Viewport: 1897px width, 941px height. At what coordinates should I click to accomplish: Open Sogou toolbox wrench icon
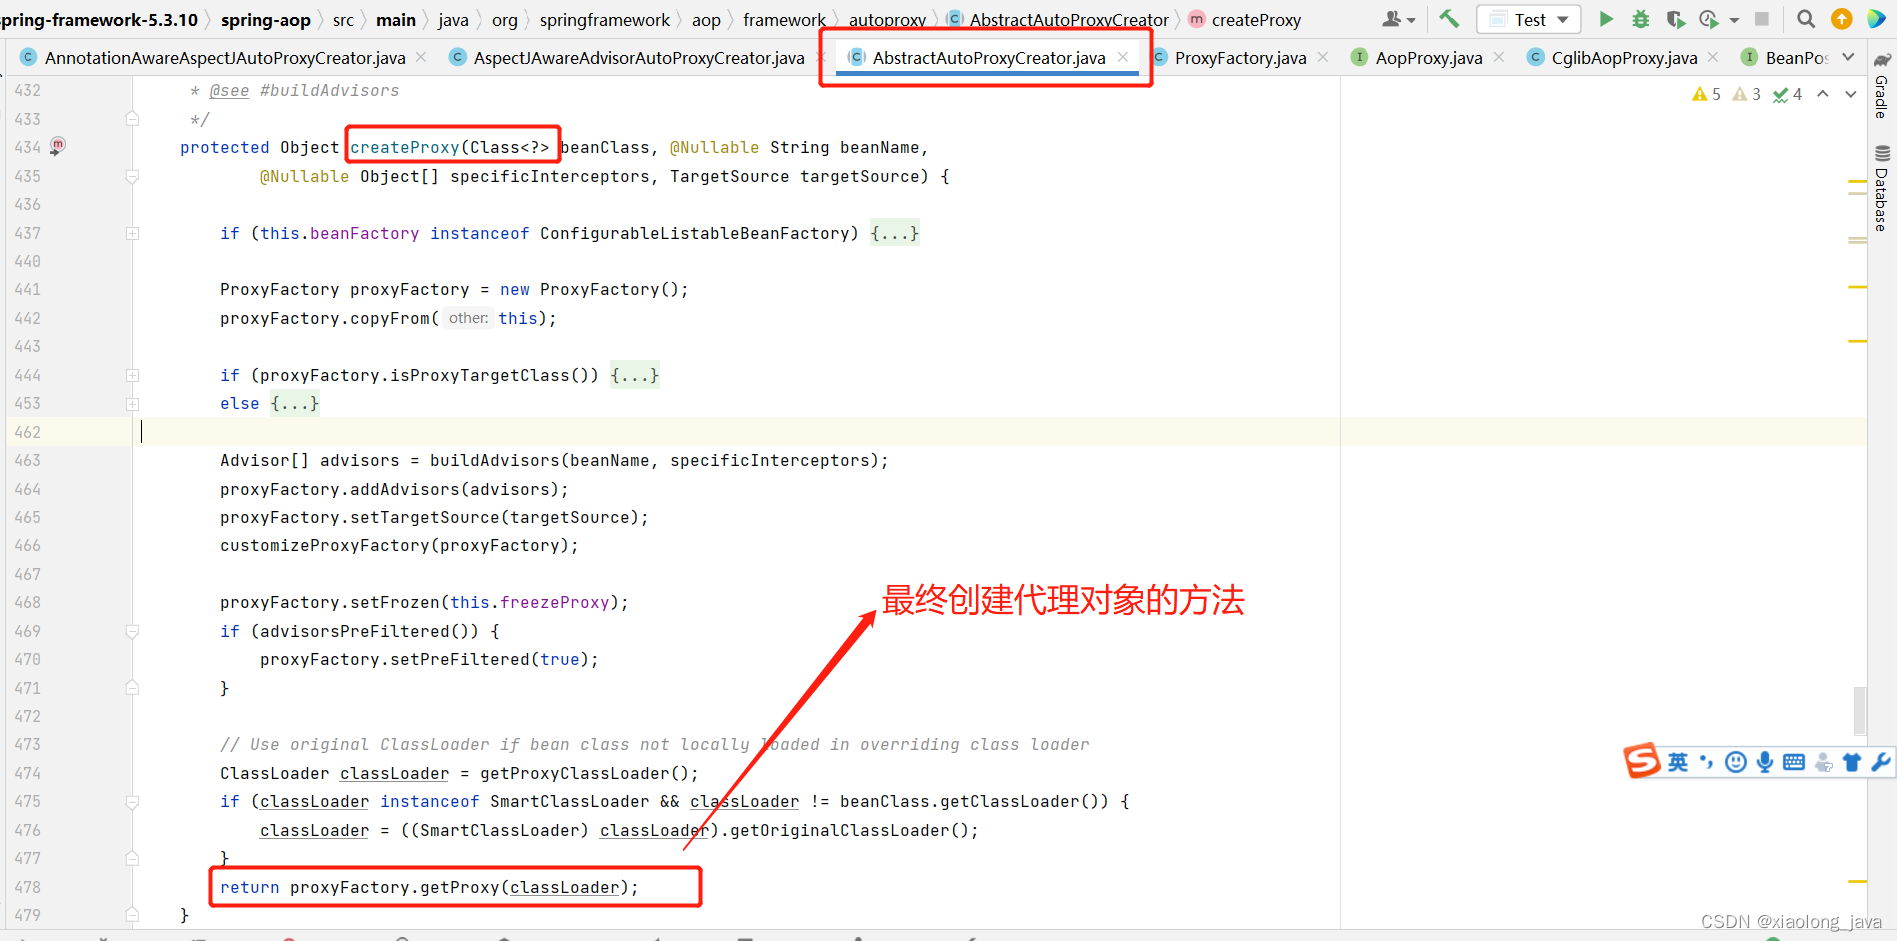(x=1881, y=763)
